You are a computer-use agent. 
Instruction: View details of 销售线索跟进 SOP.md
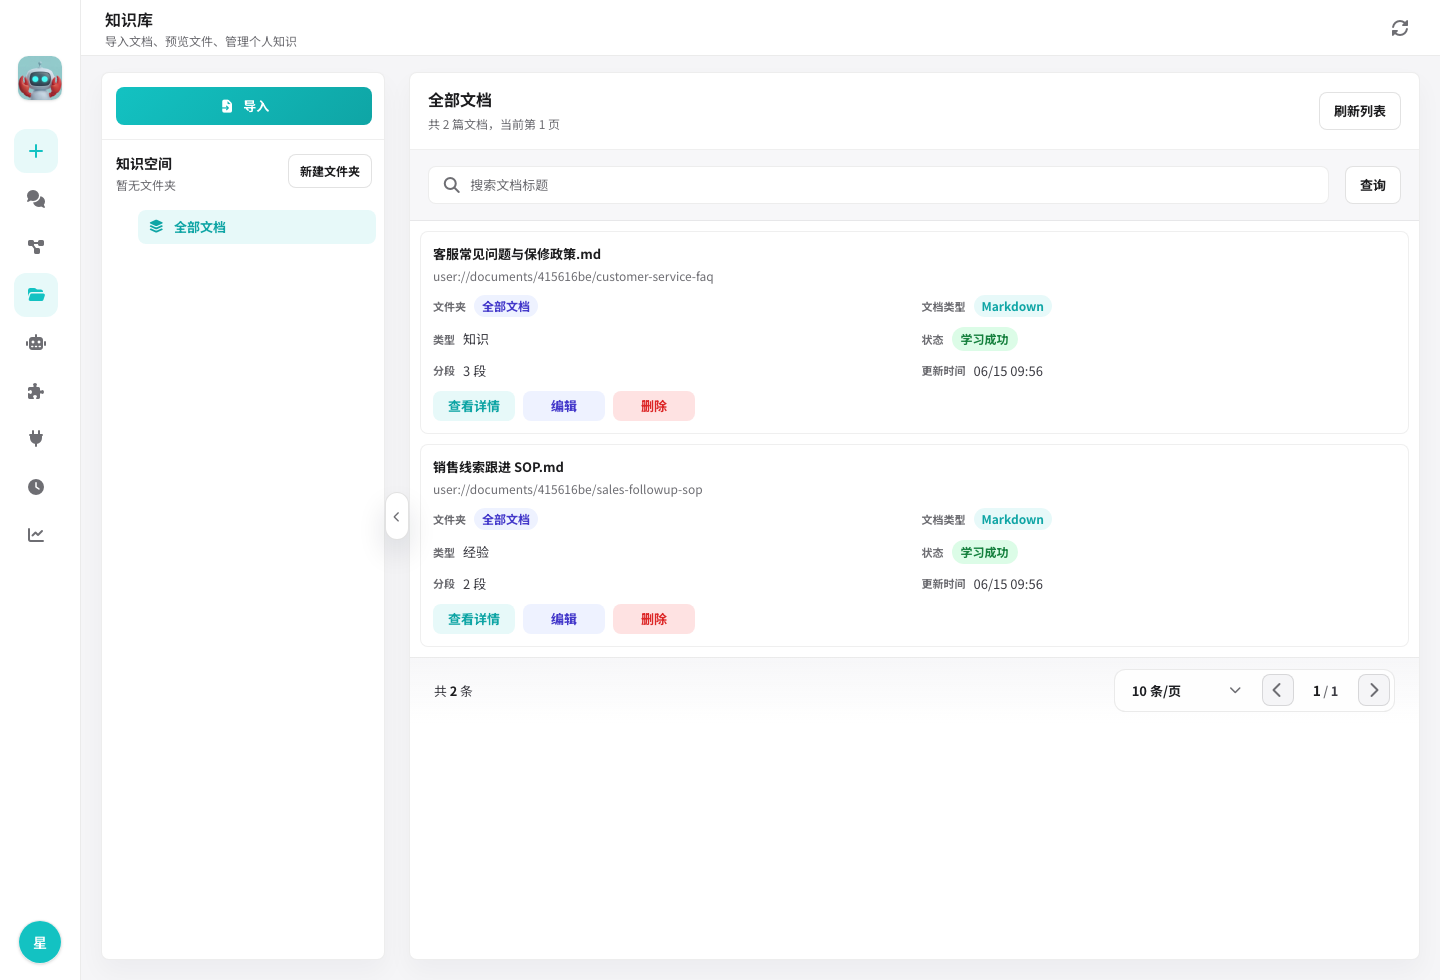click(474, 619)
